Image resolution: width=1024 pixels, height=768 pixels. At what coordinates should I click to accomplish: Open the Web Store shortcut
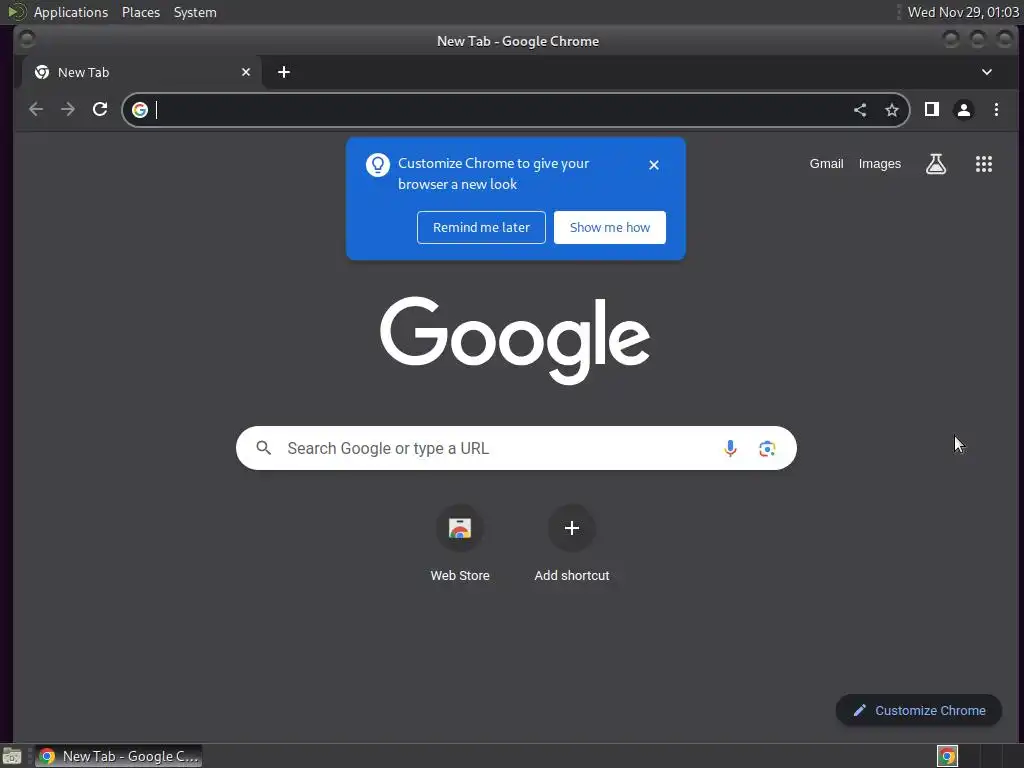point(460,543)
